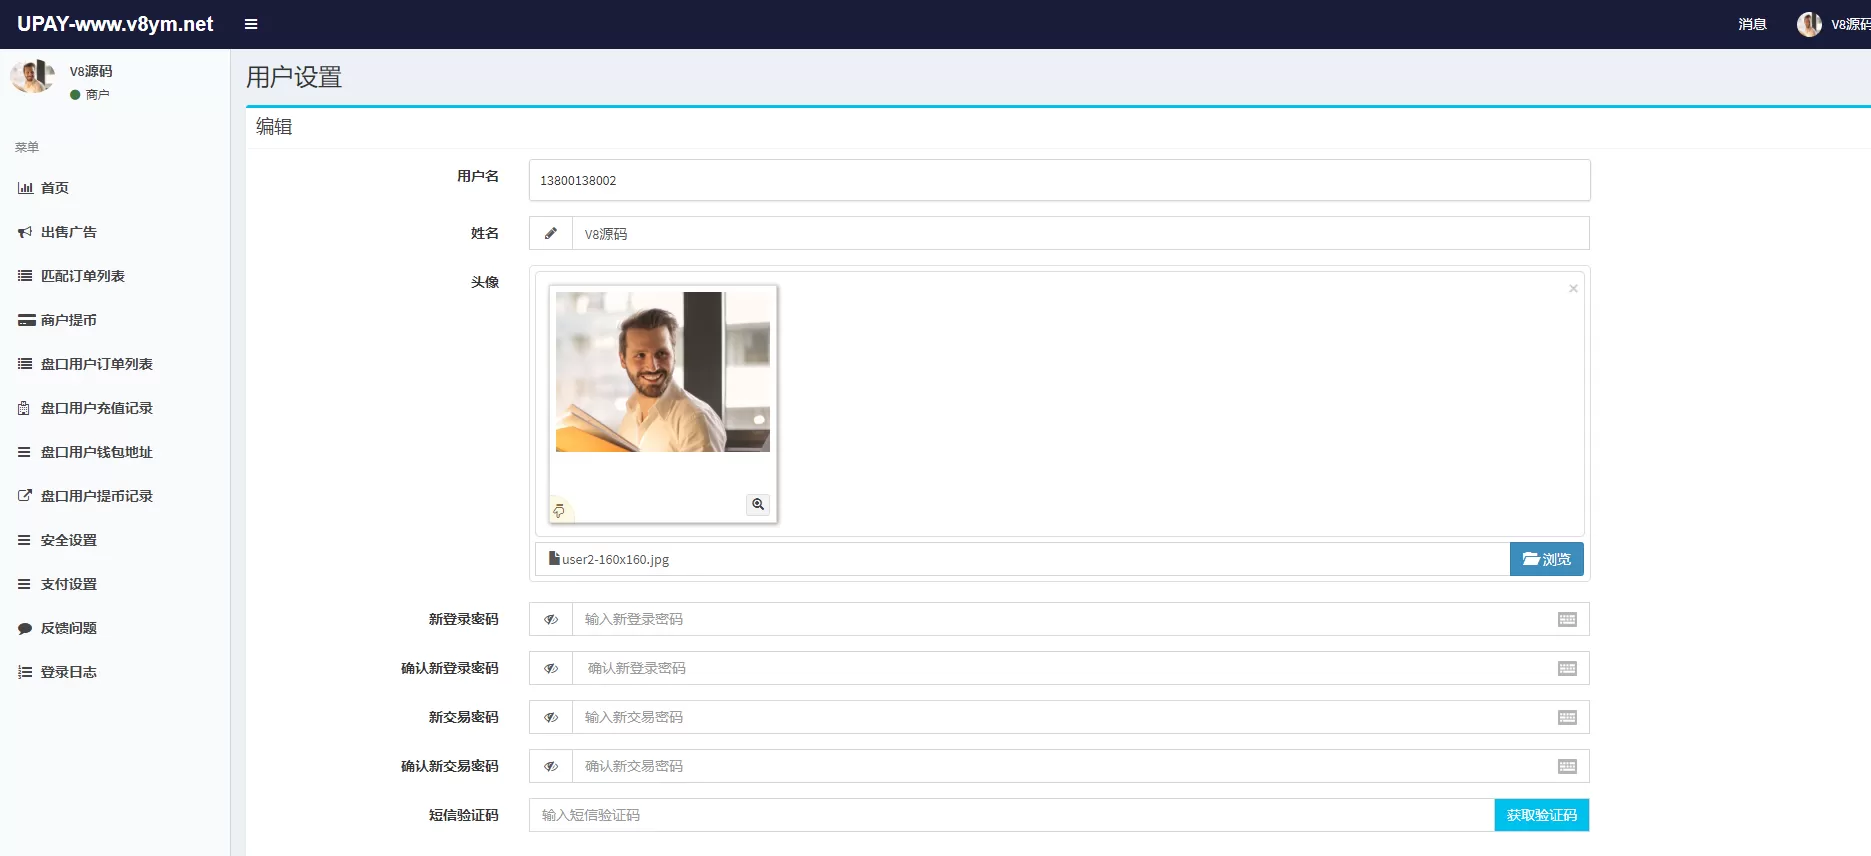Remove avatar using the X icon
This screenshot has height=856, width=1871.
tap(1573, 289)
